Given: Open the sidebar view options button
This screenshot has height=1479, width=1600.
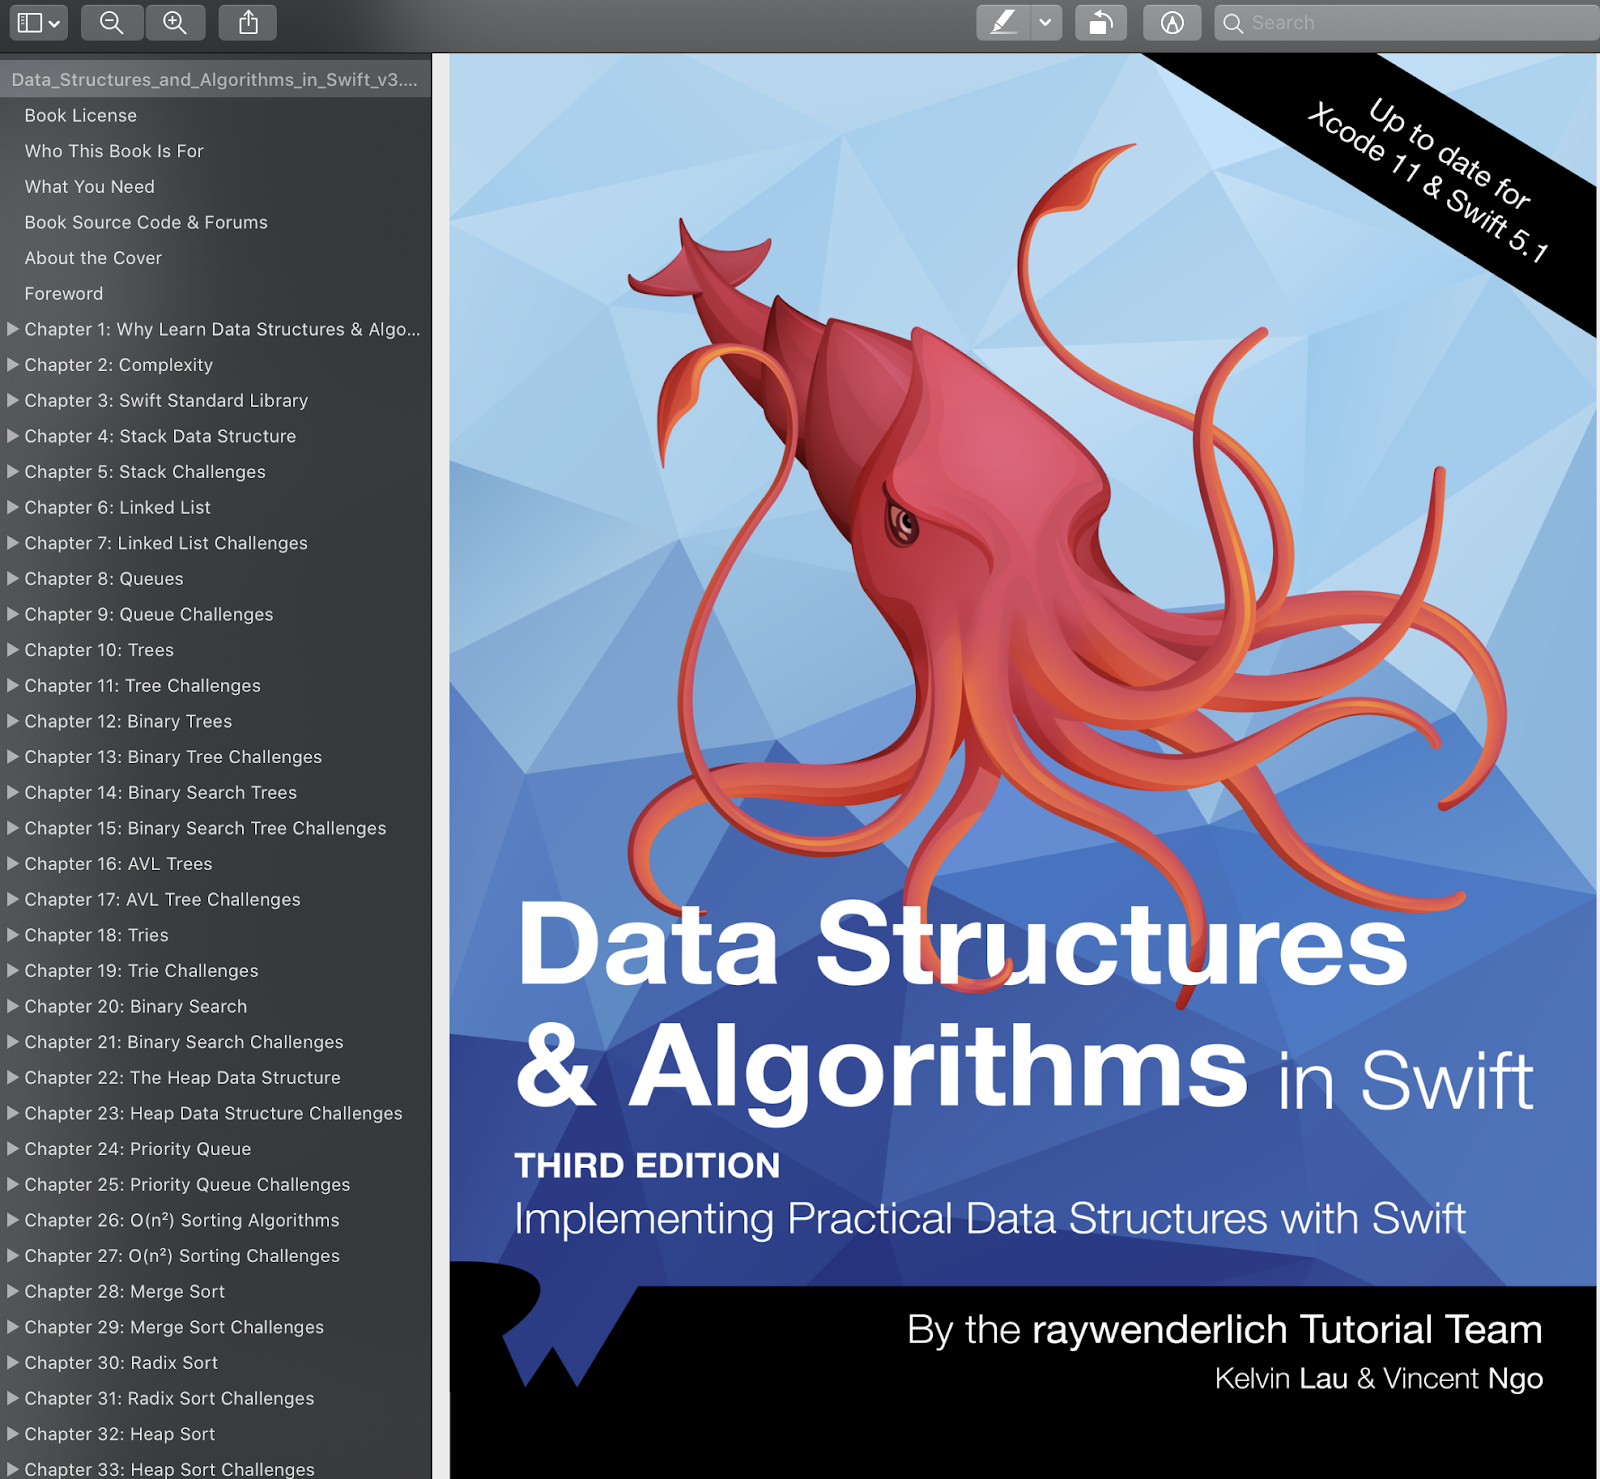Looking at the screenshot, I should click(x=38, y=22).
